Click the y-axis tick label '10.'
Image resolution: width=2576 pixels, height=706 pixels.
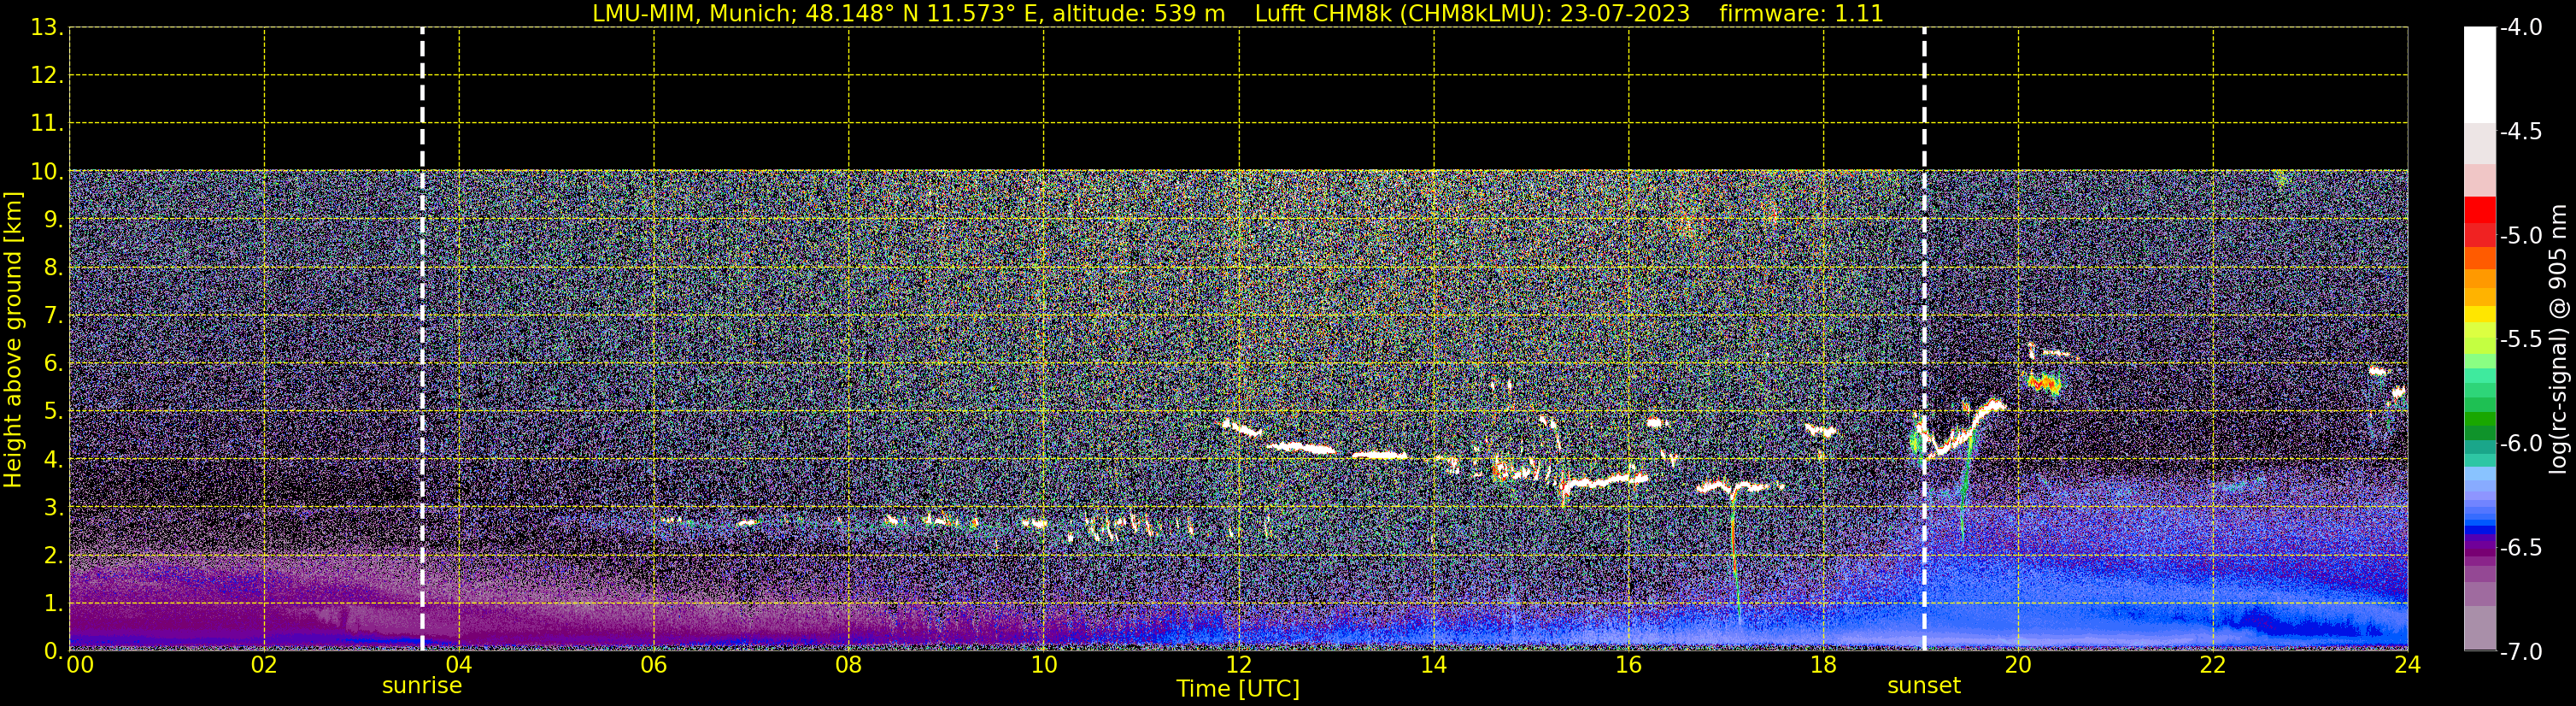click(x=47, y=171)
